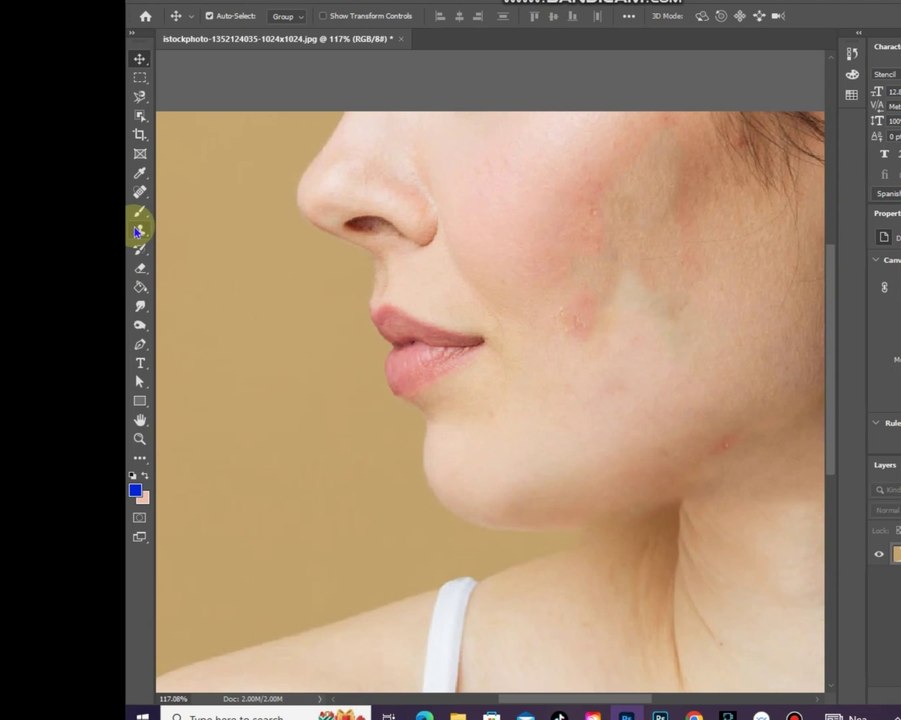Select the Dodge tool
Image resolution: width=901 pixels, height=720 pixels.
[140, 325]
